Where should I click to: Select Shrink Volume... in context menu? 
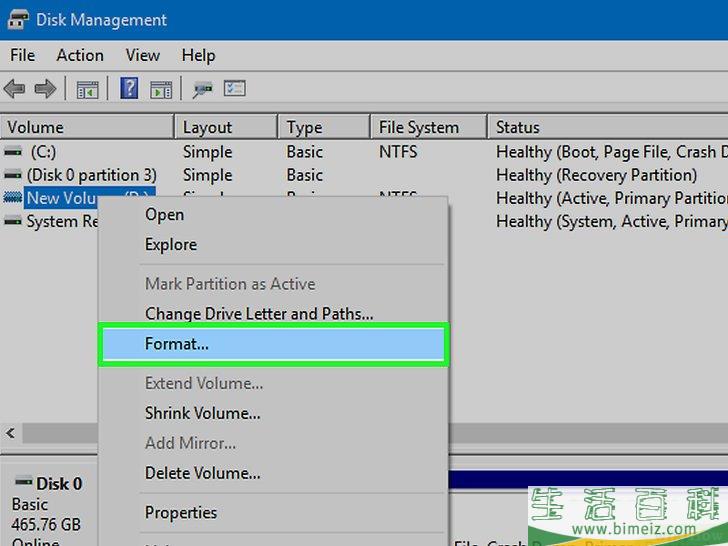coord(202,413)
